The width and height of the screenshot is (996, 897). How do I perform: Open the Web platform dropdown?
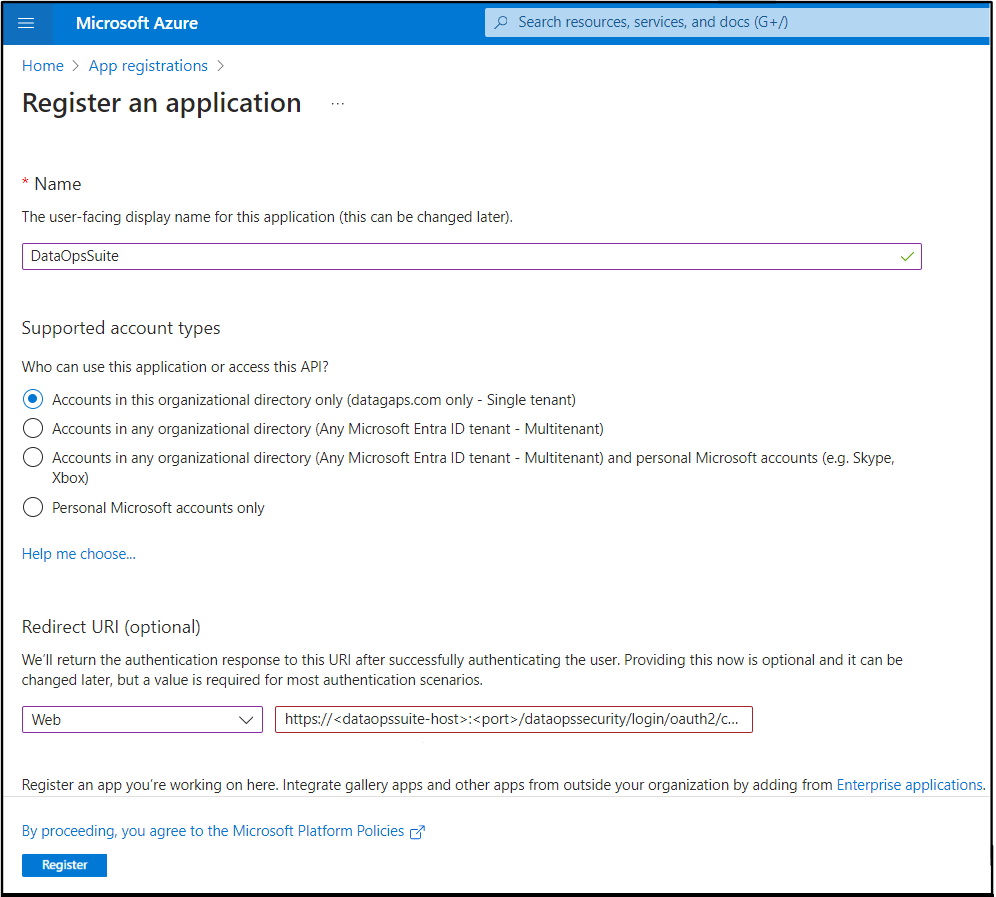142,720
